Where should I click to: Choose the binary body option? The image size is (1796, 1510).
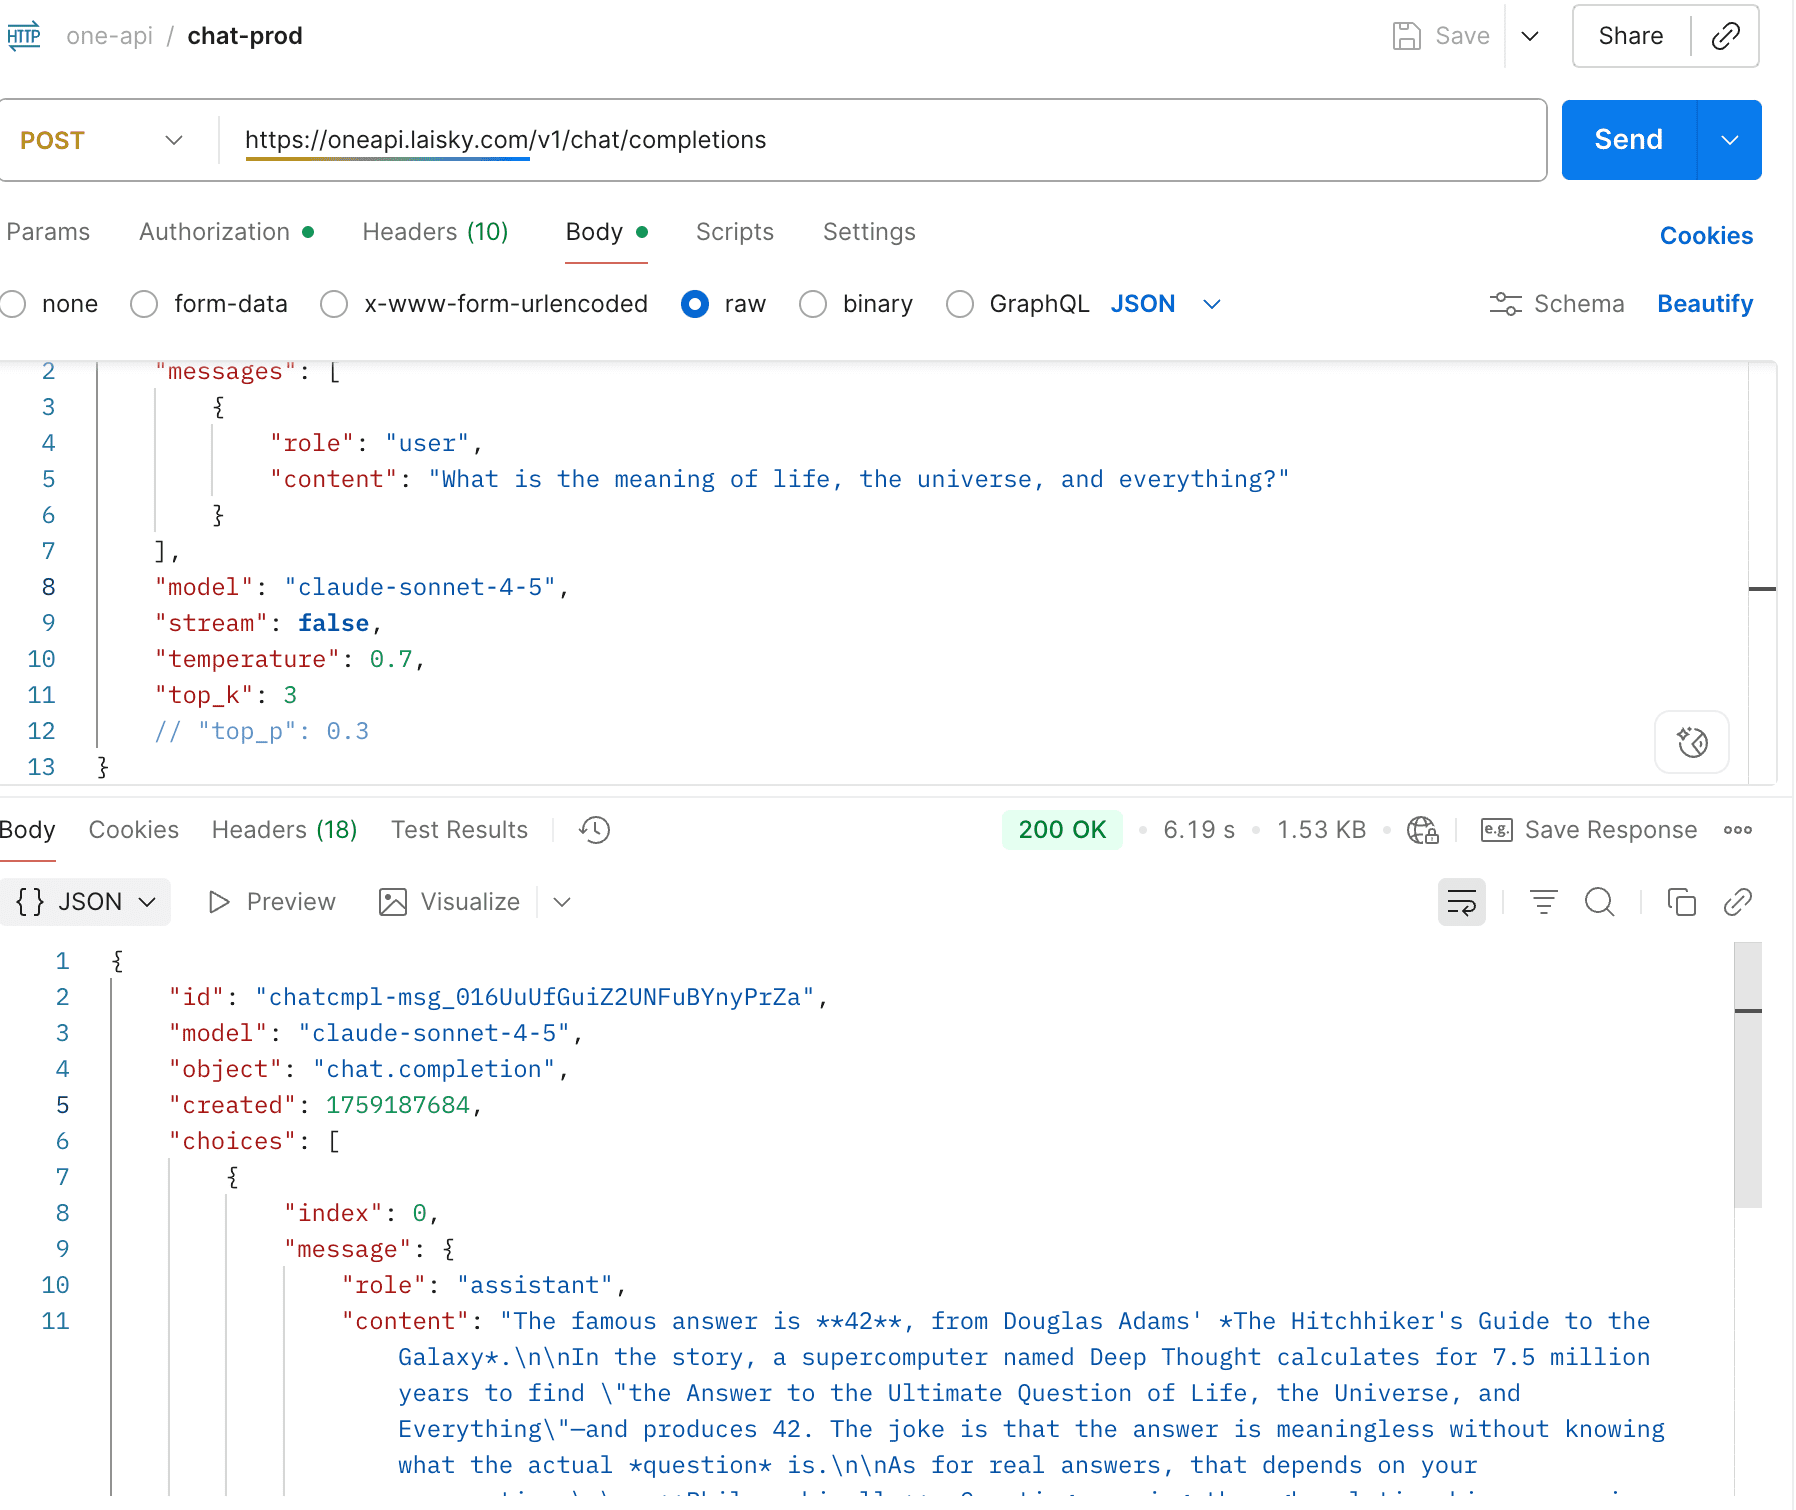pos(813,304)
